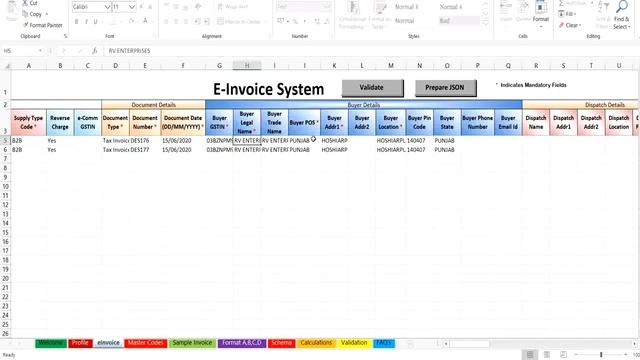Open Clipboard dialog launcher
Screen dimensions: 640x360
click(x=65, y=36)
